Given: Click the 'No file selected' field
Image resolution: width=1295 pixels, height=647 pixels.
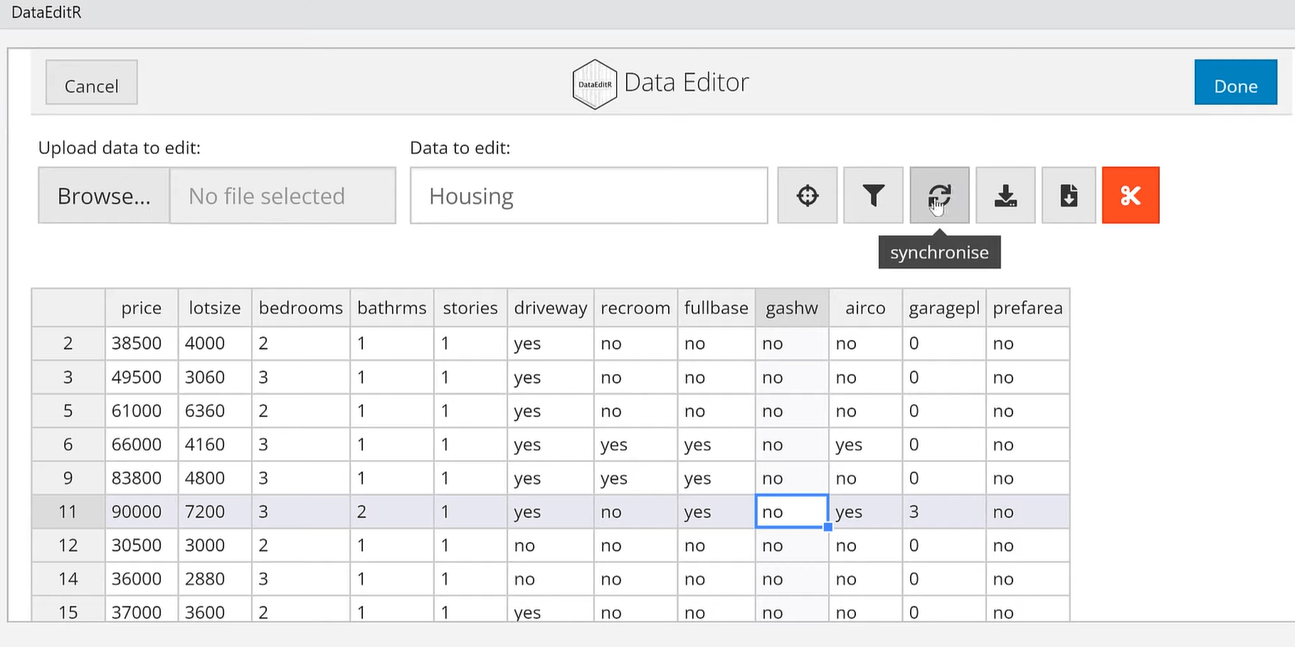Looking at the screenshot, I should click(x=283, y=196).
